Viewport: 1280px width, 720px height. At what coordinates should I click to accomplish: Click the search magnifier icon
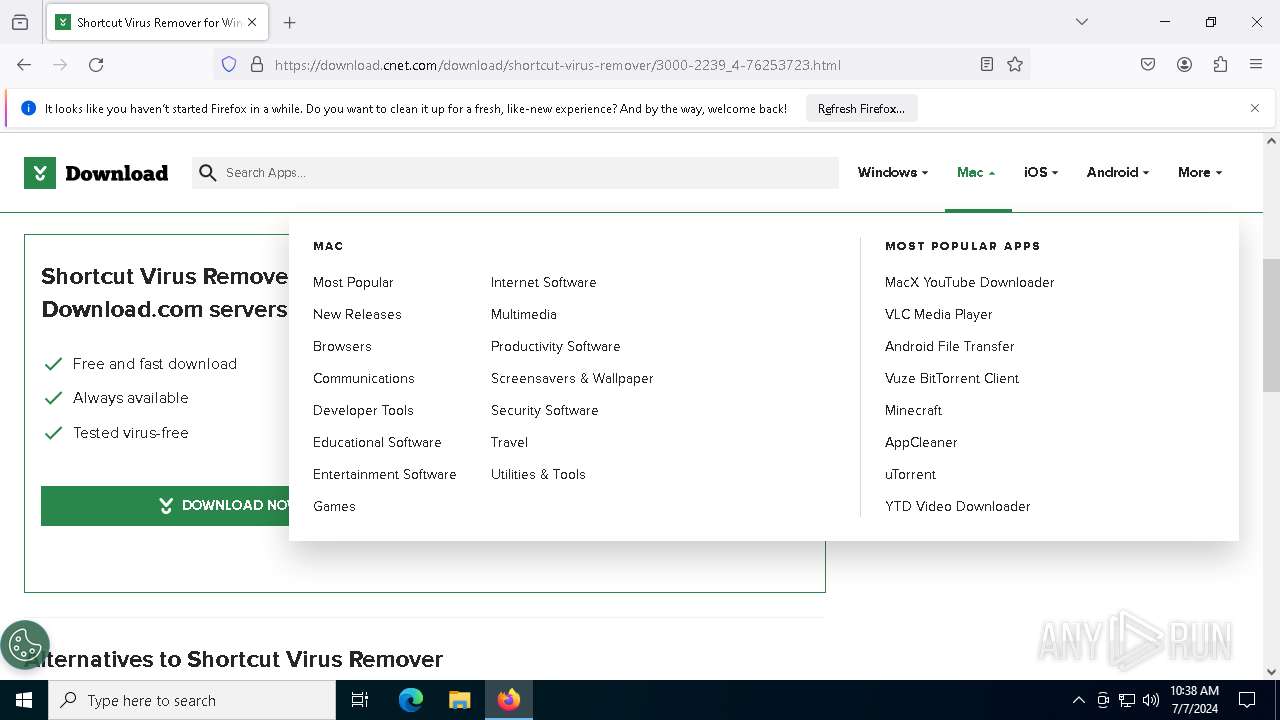pyautogui.click(x=207, y=173)
